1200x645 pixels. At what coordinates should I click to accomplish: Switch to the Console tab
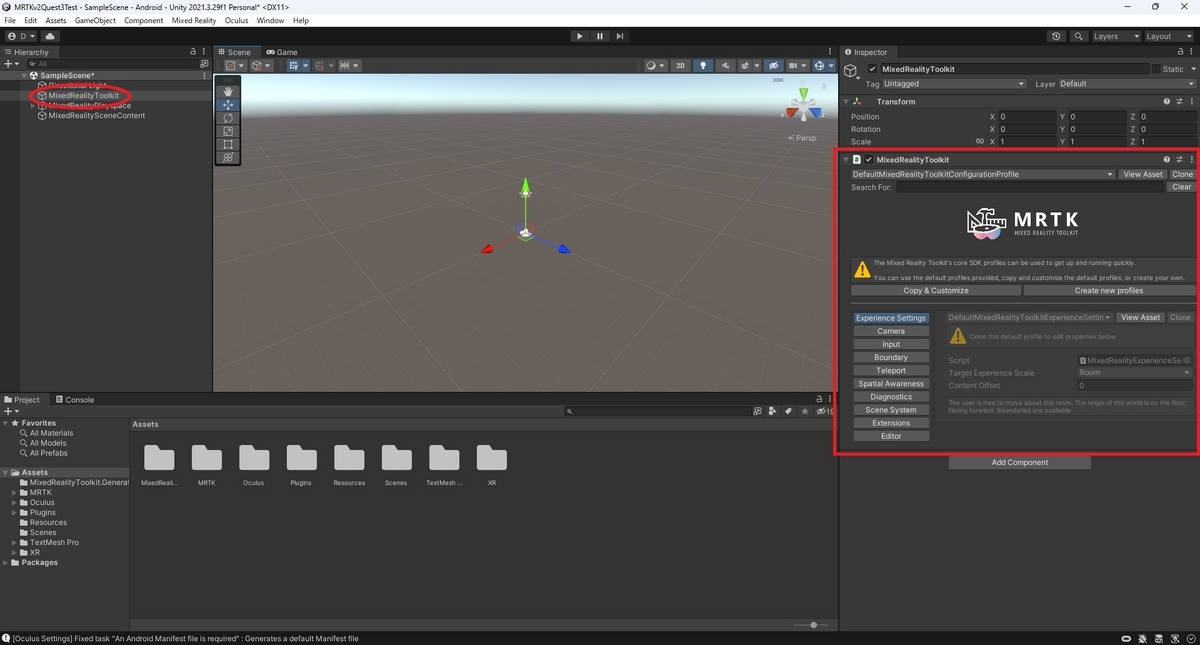(75, 400)
